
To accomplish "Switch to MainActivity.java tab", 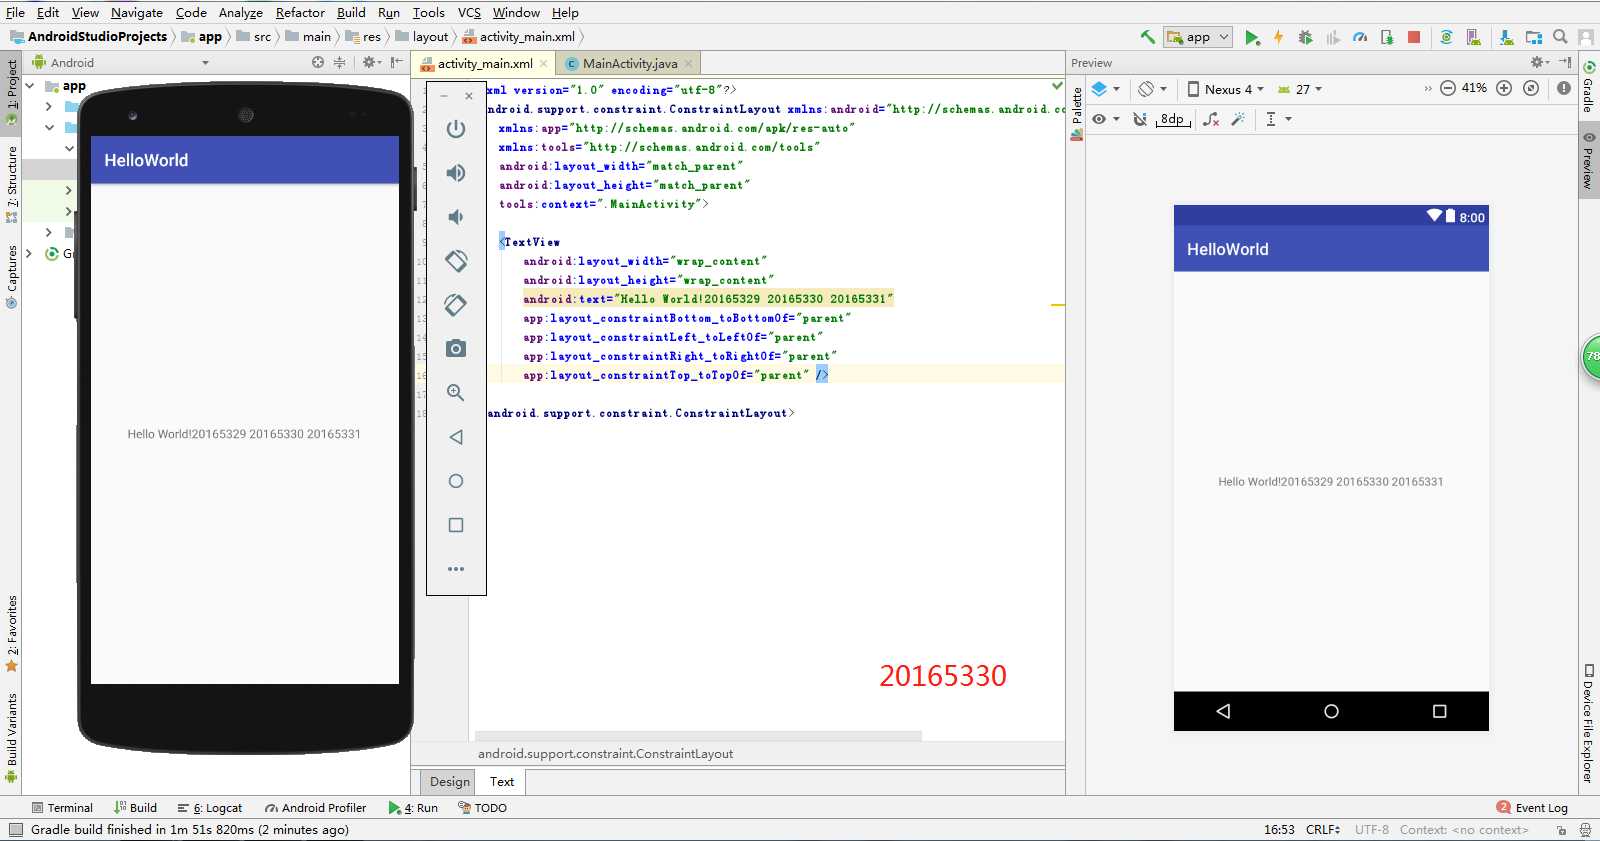I will coord(629,63).
